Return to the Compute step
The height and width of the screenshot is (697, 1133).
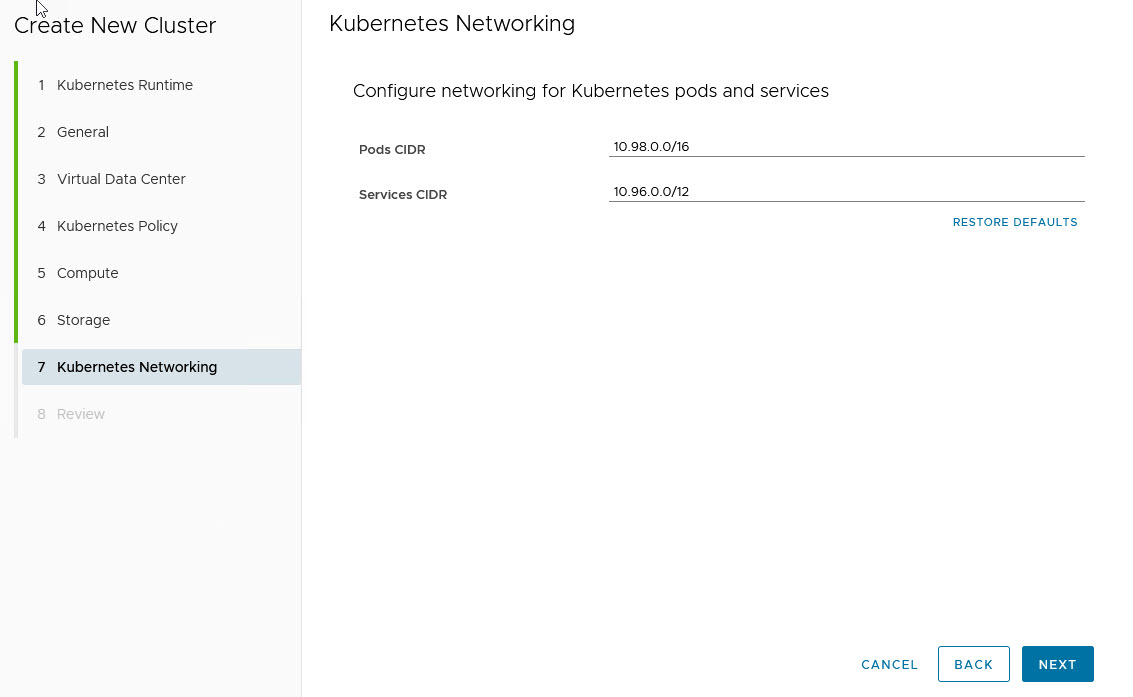(x=87, y=273)
